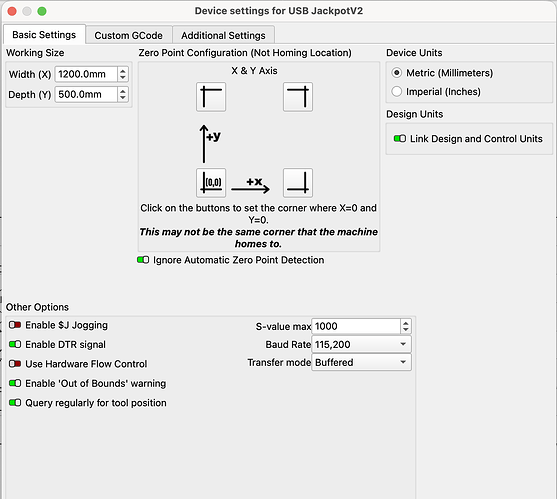557x499 pixels.
Task: Open the Custom GCode tab
Action: 129,36
